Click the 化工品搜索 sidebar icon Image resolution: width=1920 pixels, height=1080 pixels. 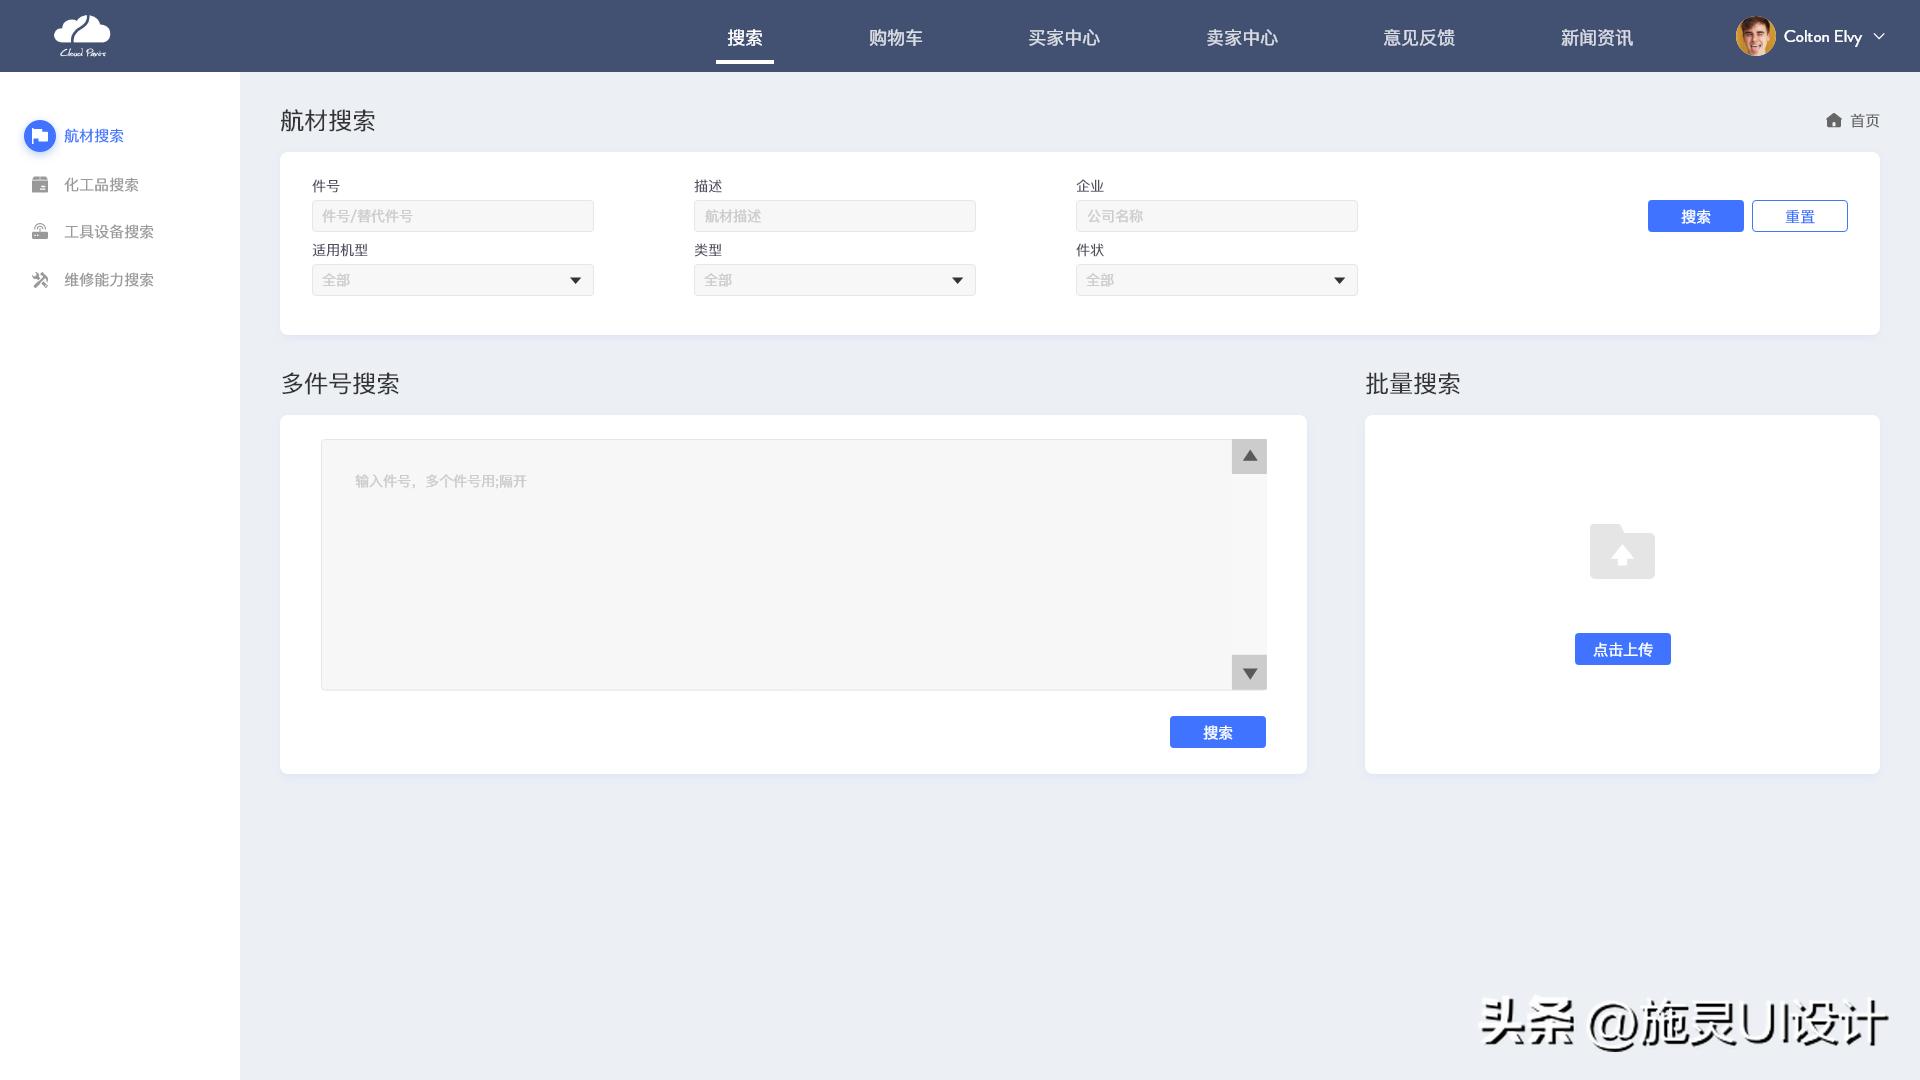40,185
